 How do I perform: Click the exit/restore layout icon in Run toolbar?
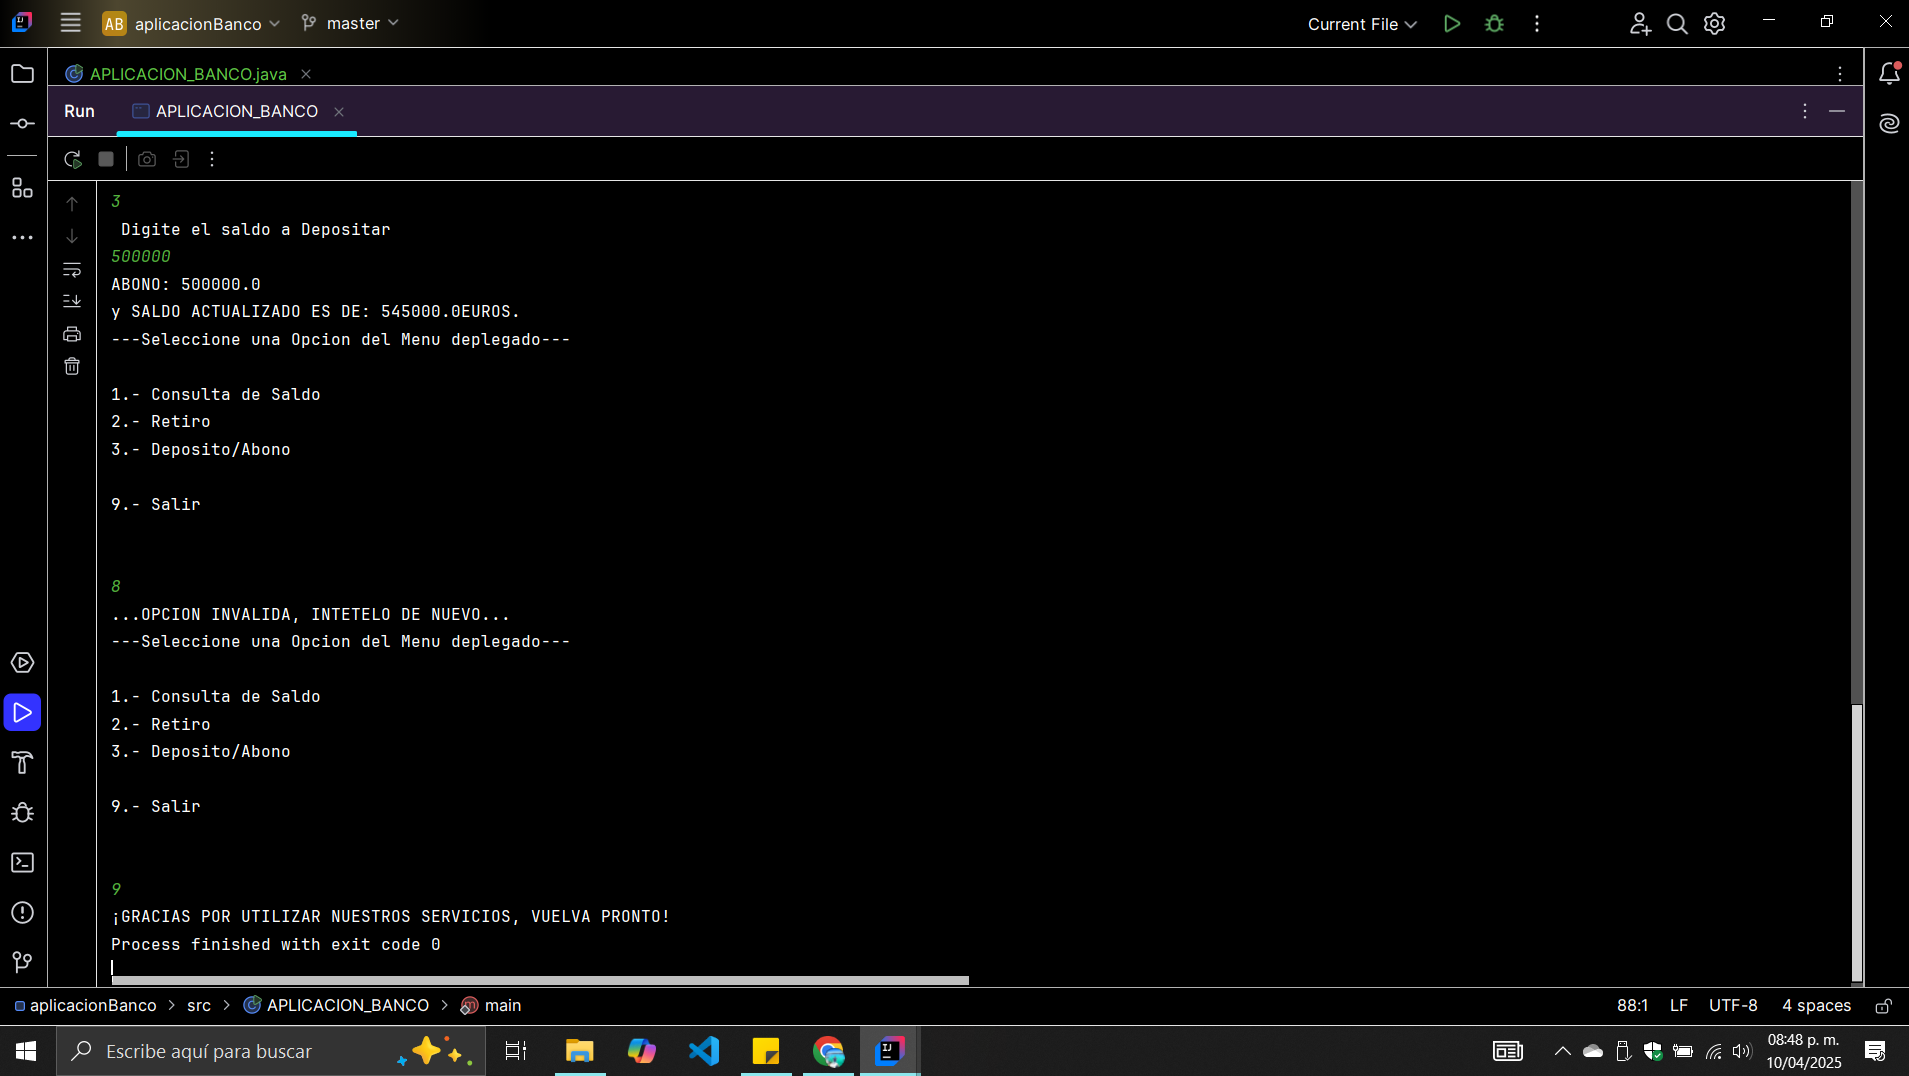pos(181,159)
